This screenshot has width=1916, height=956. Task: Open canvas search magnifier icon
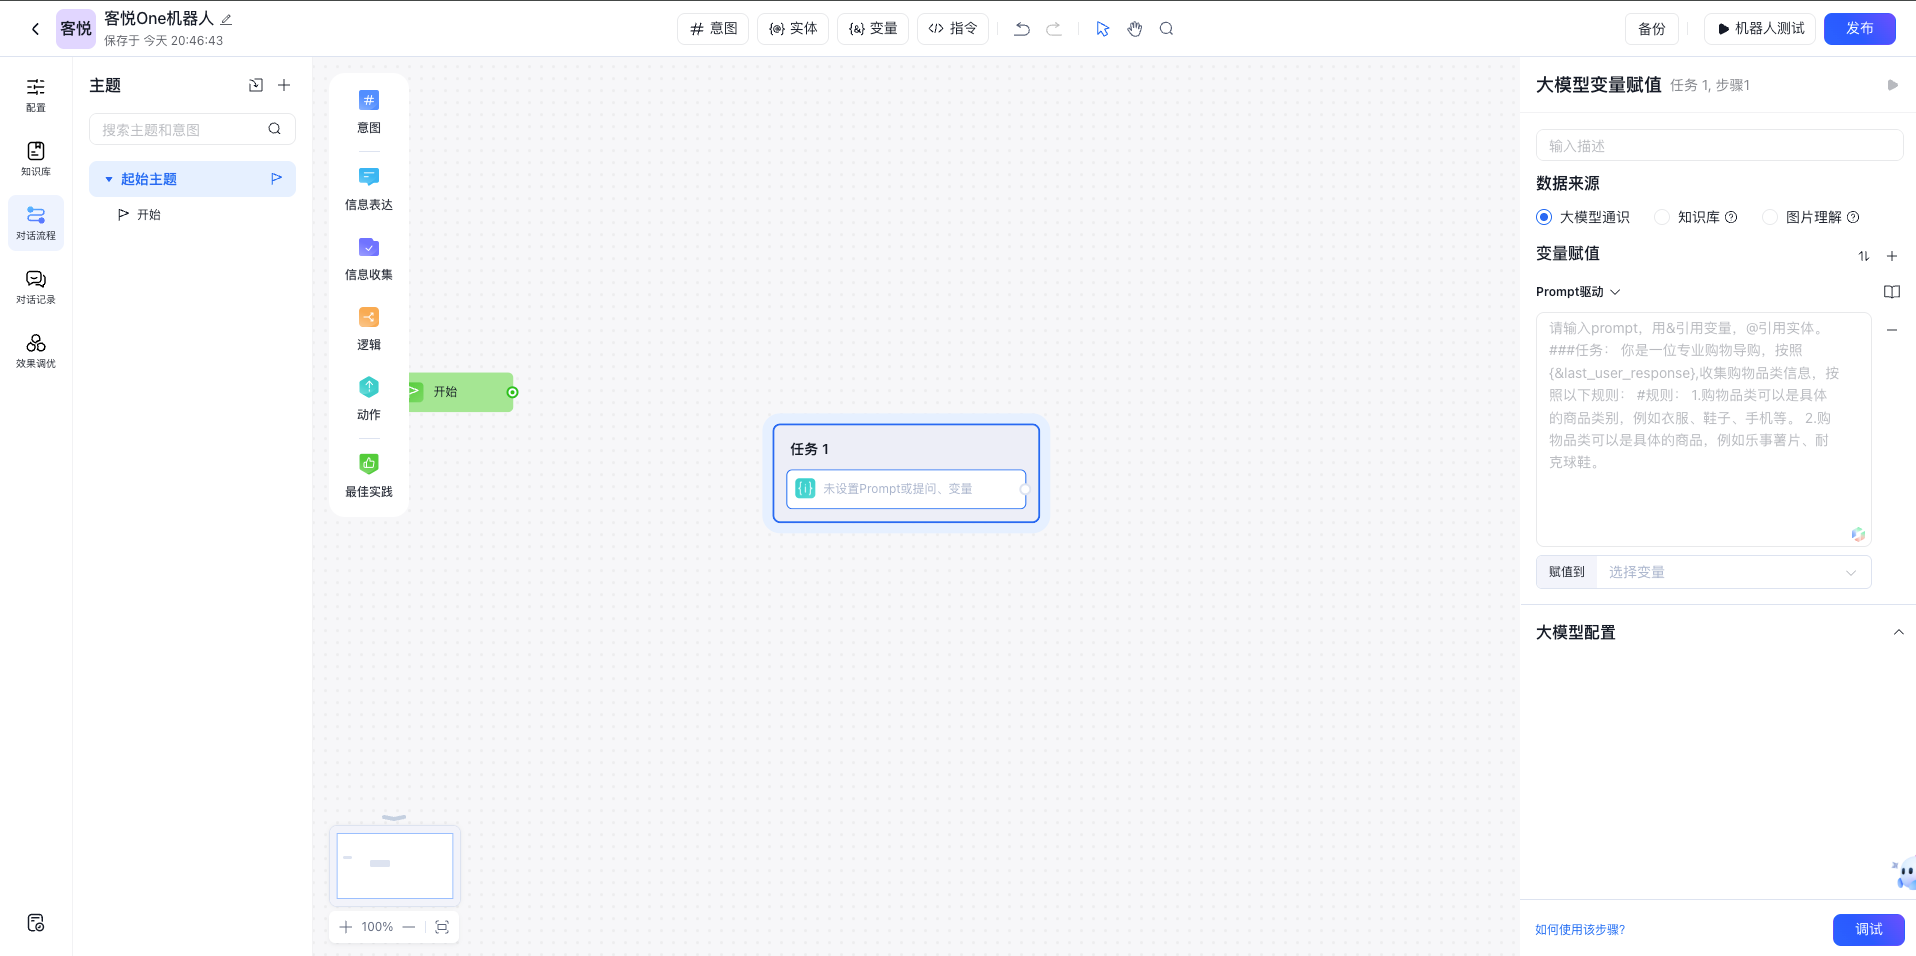point(1166,29)
